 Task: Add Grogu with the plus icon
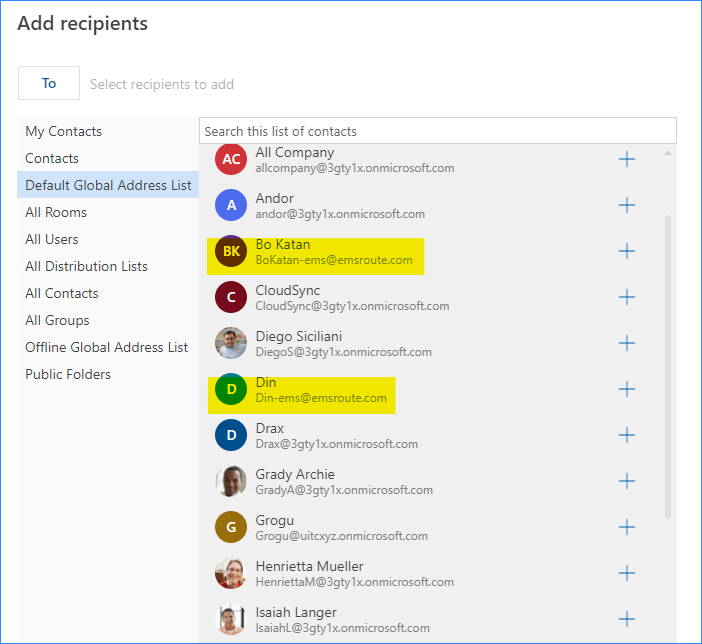(627, 527)
